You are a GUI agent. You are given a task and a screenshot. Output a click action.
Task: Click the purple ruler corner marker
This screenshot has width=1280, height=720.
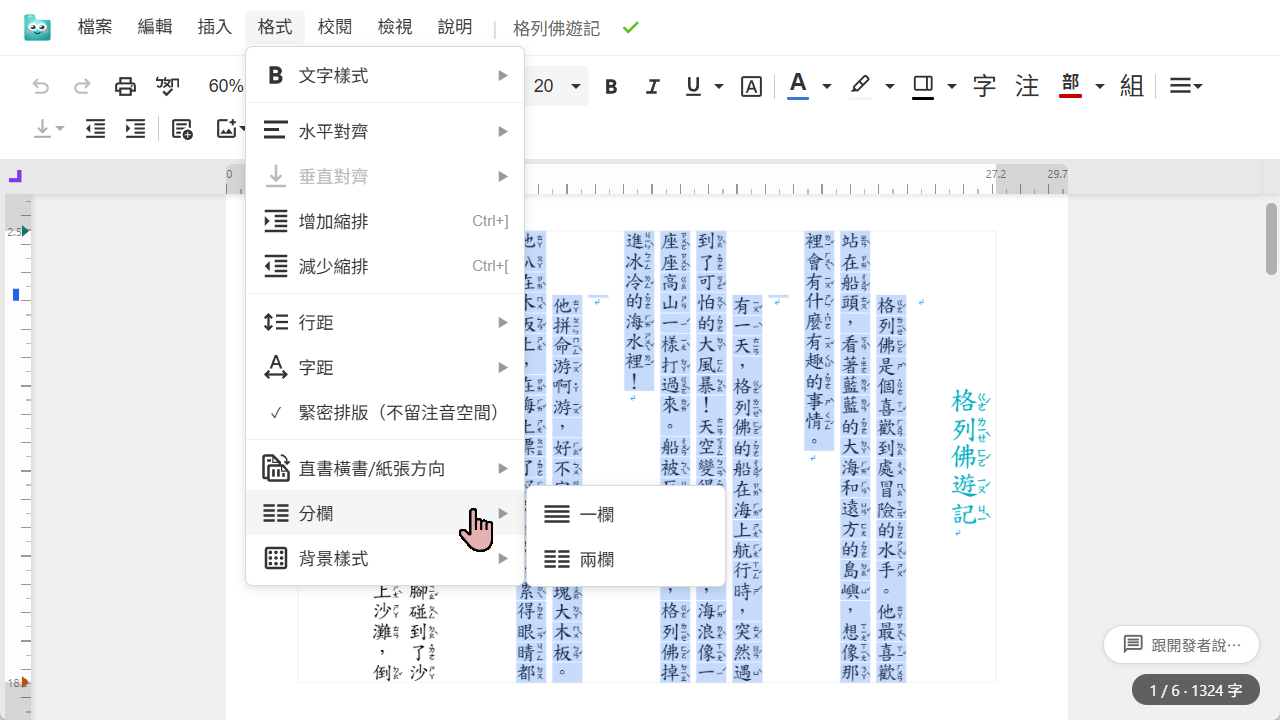tap(15, 177)
